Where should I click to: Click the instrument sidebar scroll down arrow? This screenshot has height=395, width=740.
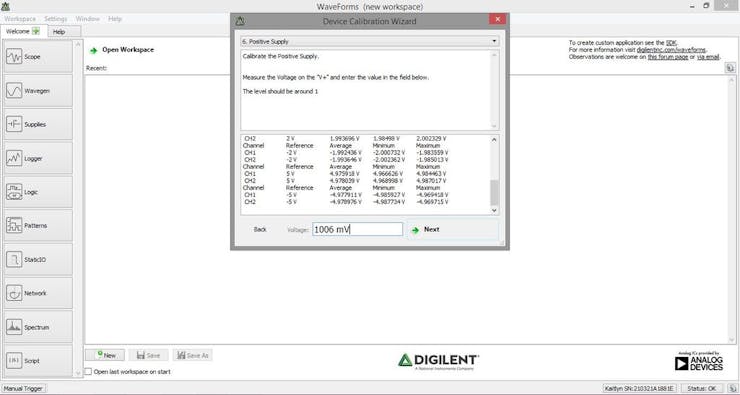78,373
